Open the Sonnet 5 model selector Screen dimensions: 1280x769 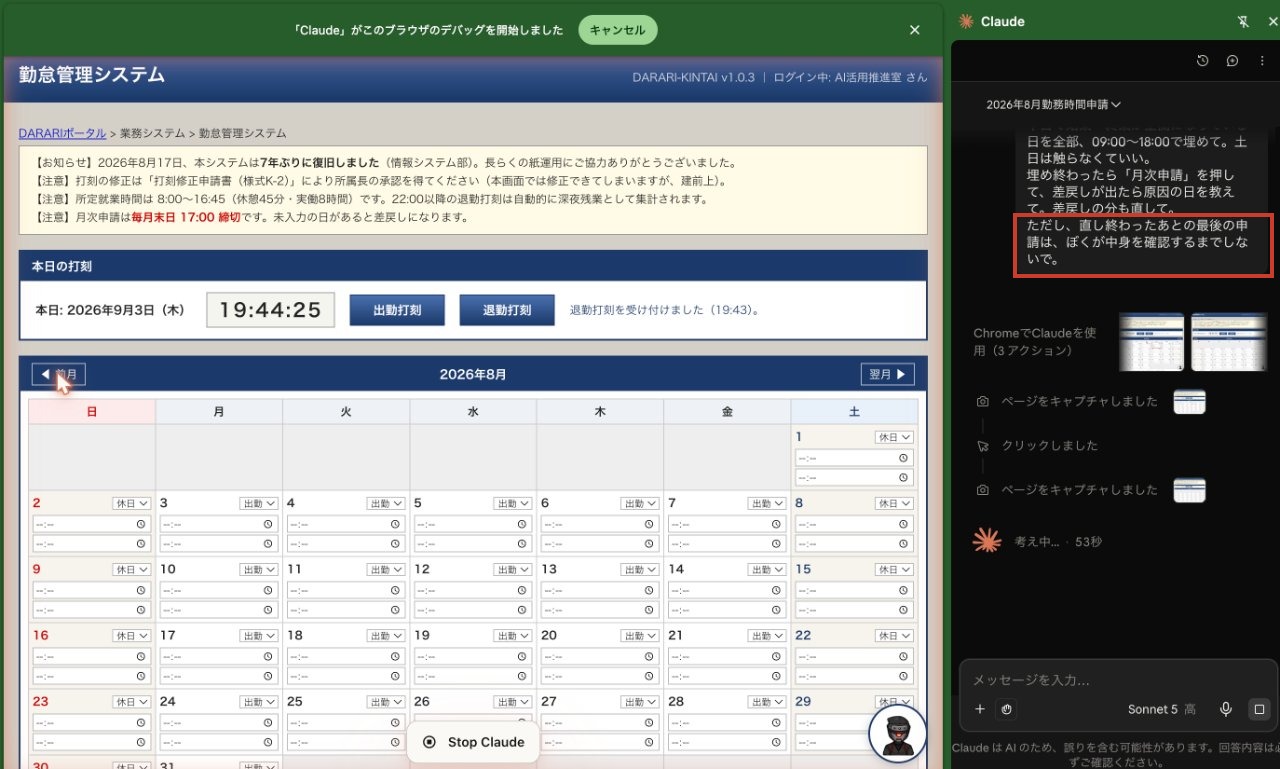point(1161,709)
